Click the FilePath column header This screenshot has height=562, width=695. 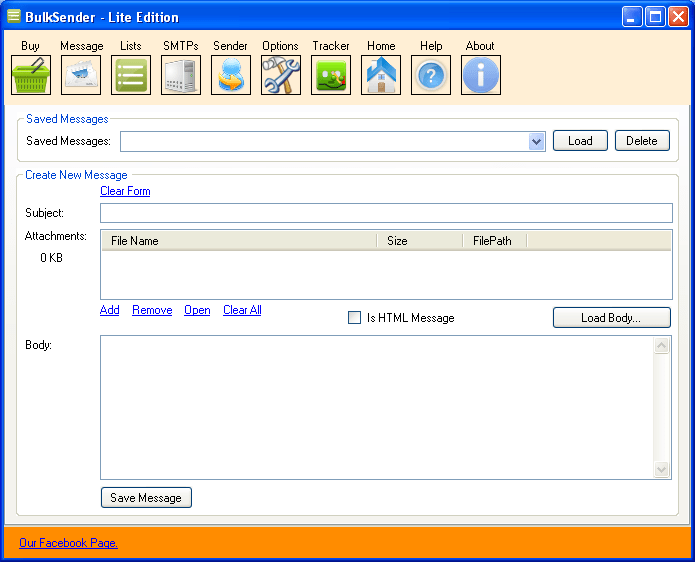495,241
